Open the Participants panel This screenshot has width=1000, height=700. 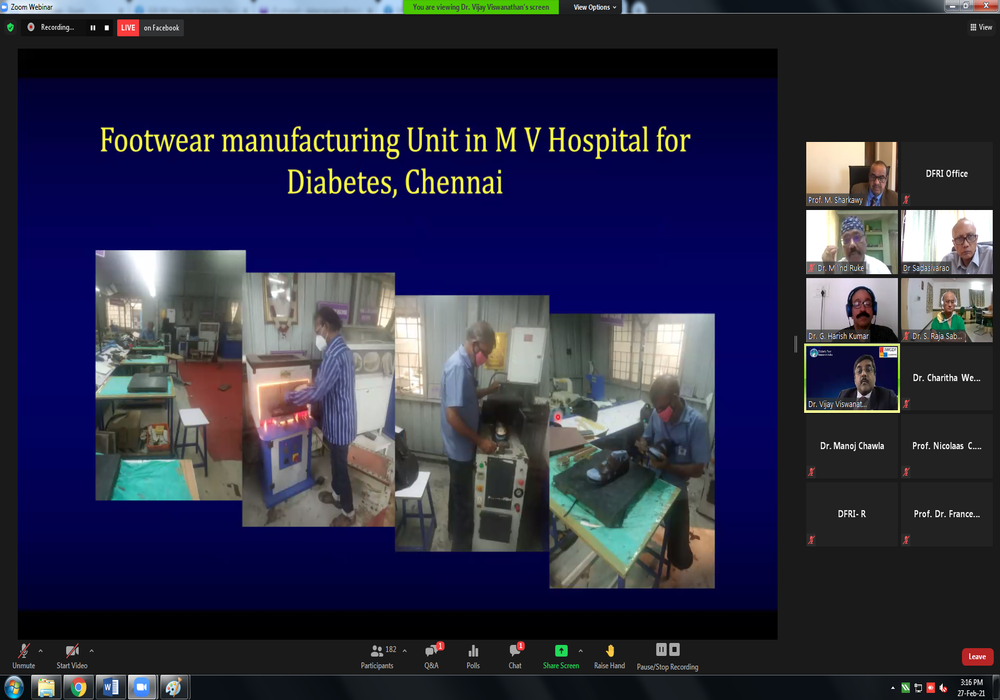(377, 651)
